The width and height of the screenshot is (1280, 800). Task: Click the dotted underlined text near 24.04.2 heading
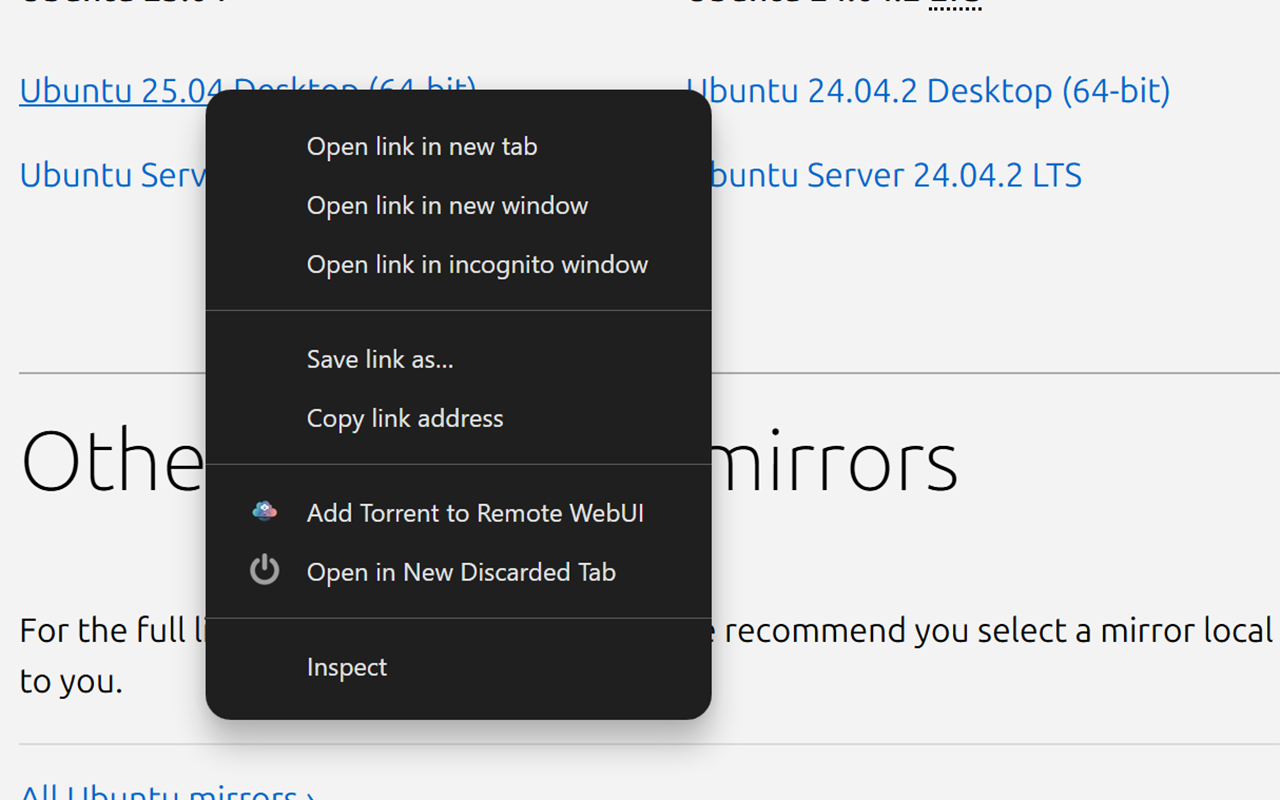pyautogui.click(x=952, y=6)
